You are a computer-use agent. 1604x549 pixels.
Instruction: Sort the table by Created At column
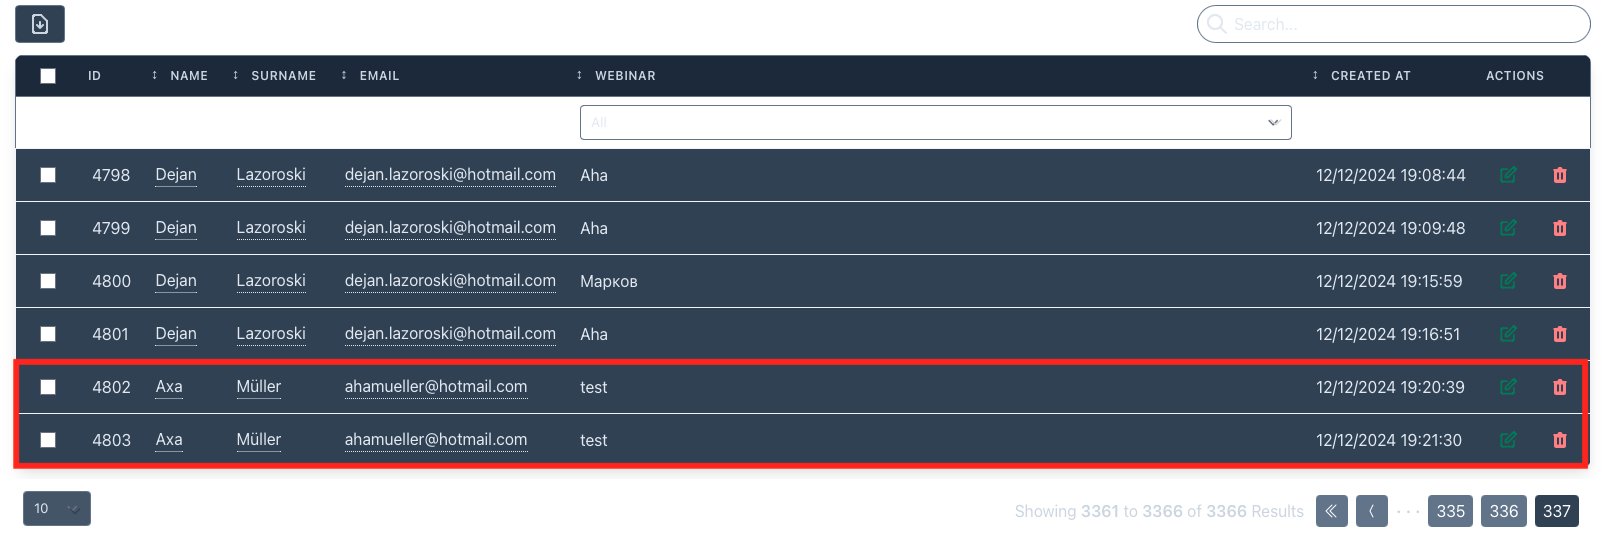click(1369, 76)
